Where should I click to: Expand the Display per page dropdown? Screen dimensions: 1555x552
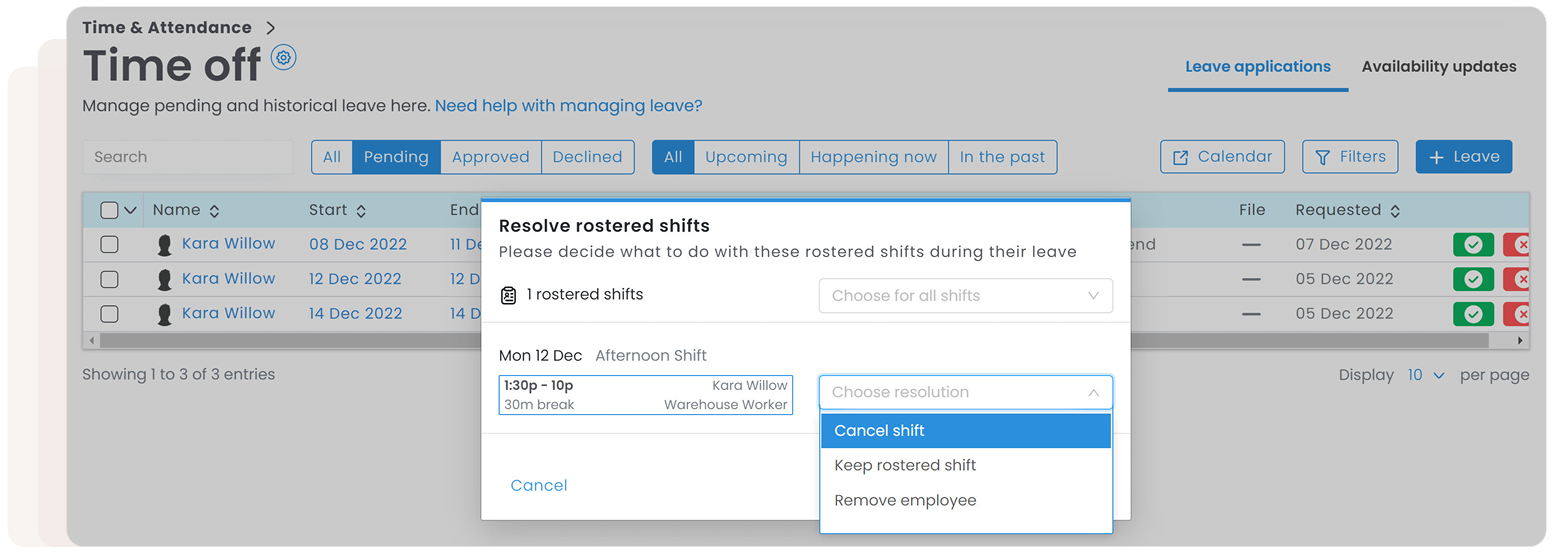1426,375
